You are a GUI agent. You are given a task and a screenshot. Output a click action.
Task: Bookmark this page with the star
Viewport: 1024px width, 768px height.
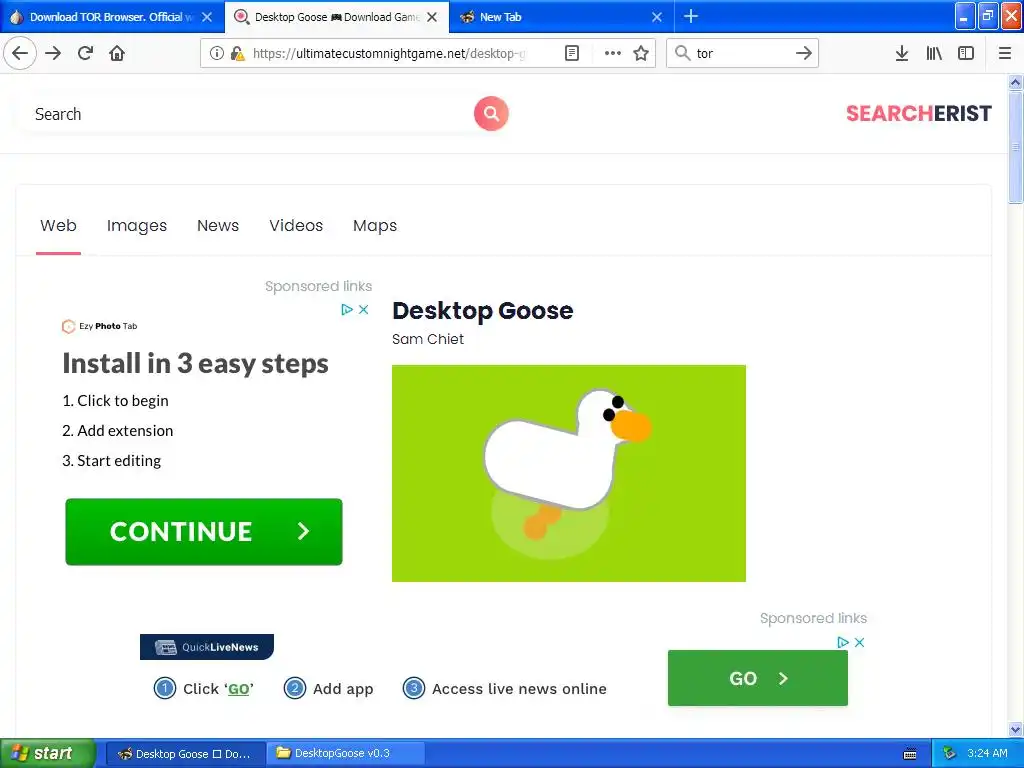click(x=641, y=53)
